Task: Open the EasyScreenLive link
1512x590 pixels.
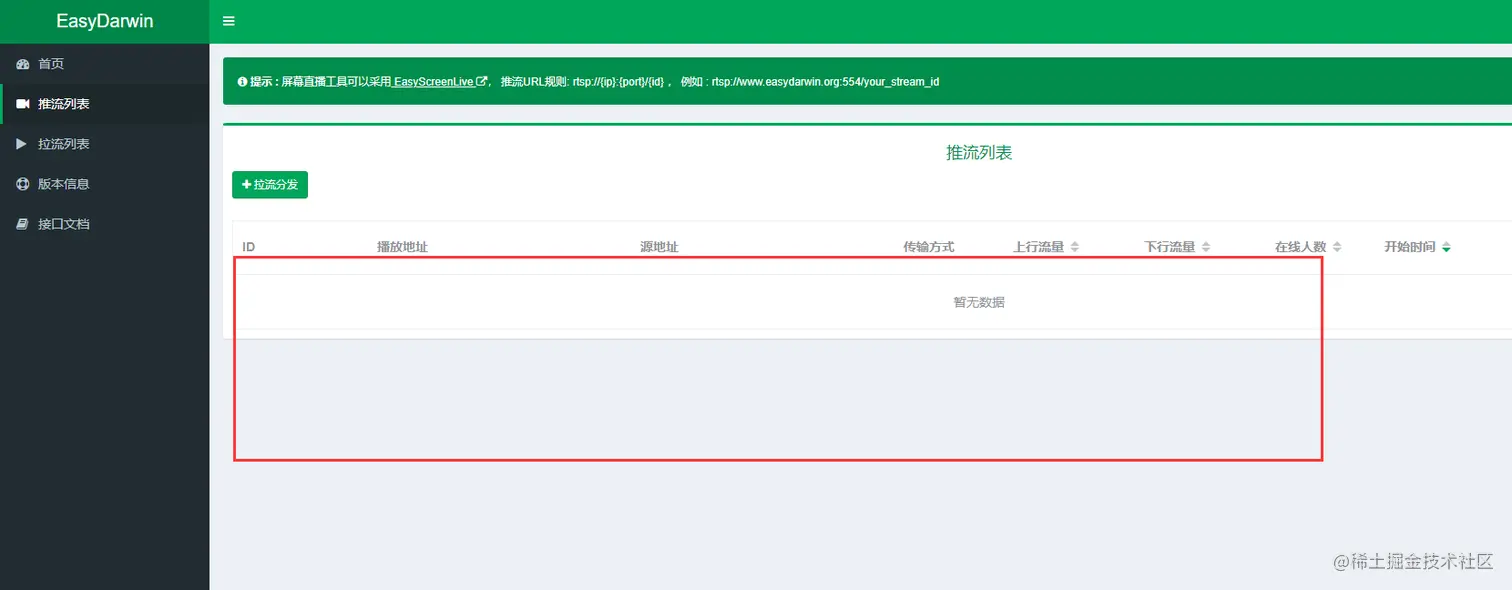Action: click(x=432, y=81)
